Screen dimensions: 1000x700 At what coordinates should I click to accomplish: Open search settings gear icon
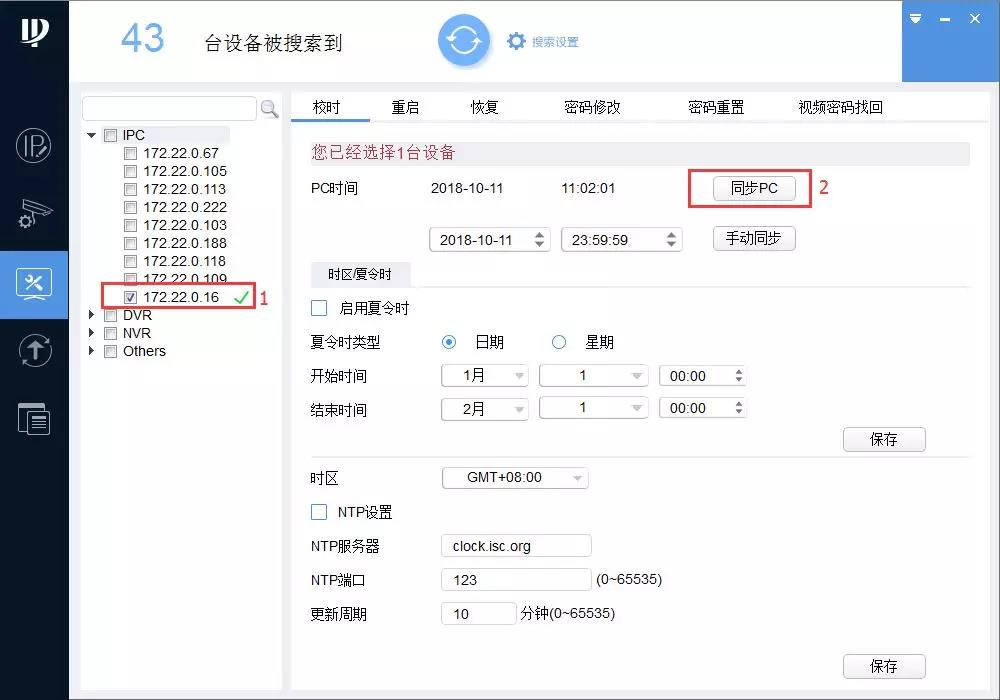516,41
